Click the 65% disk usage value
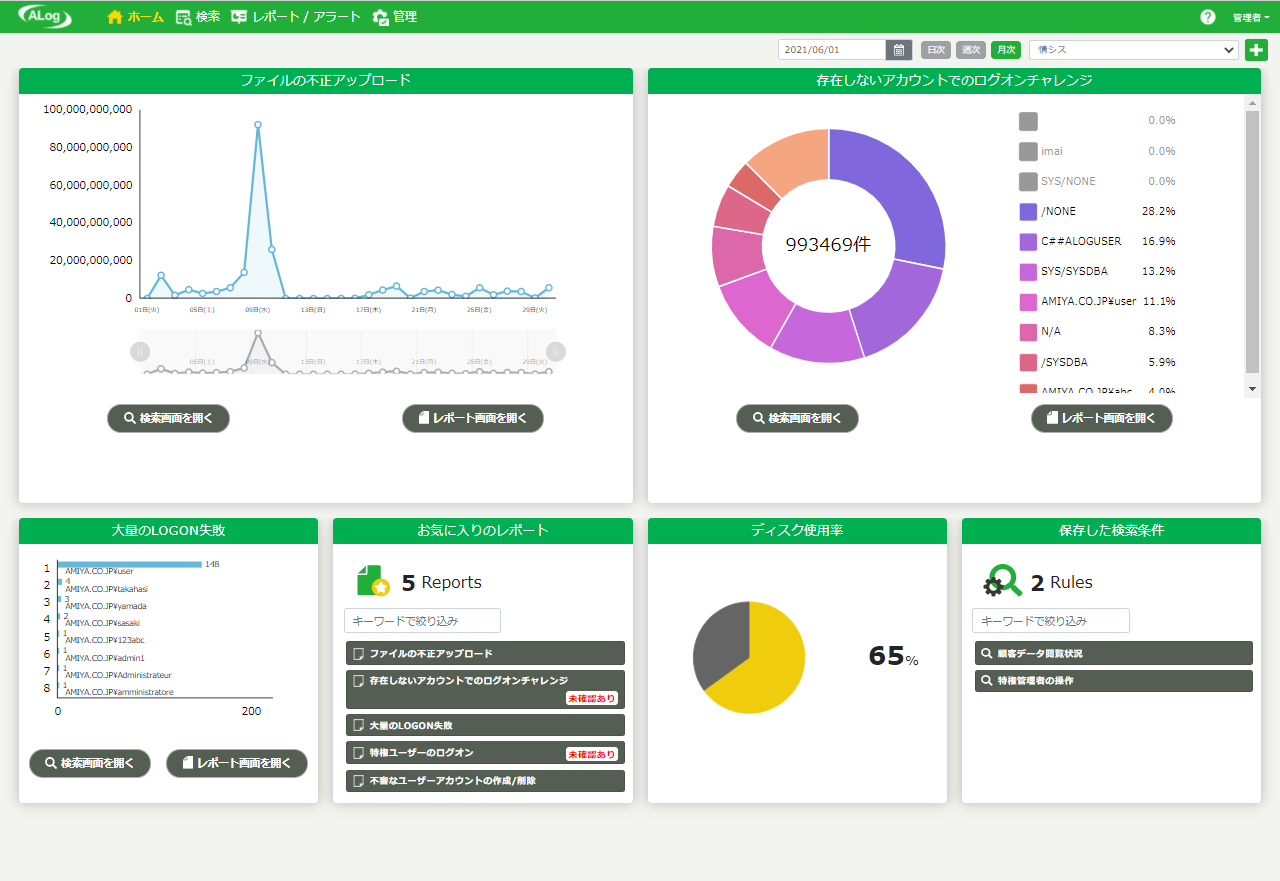 click(x=893, y=656)
